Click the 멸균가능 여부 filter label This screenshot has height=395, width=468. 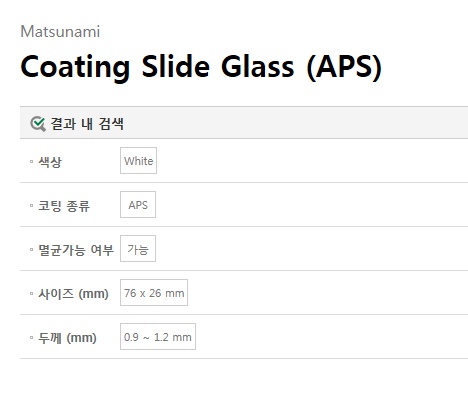click(76, 250)
